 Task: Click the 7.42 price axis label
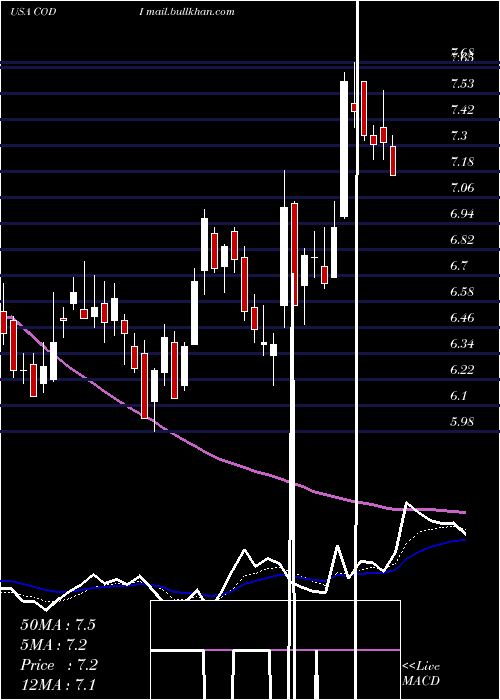(x=462, y=110)
